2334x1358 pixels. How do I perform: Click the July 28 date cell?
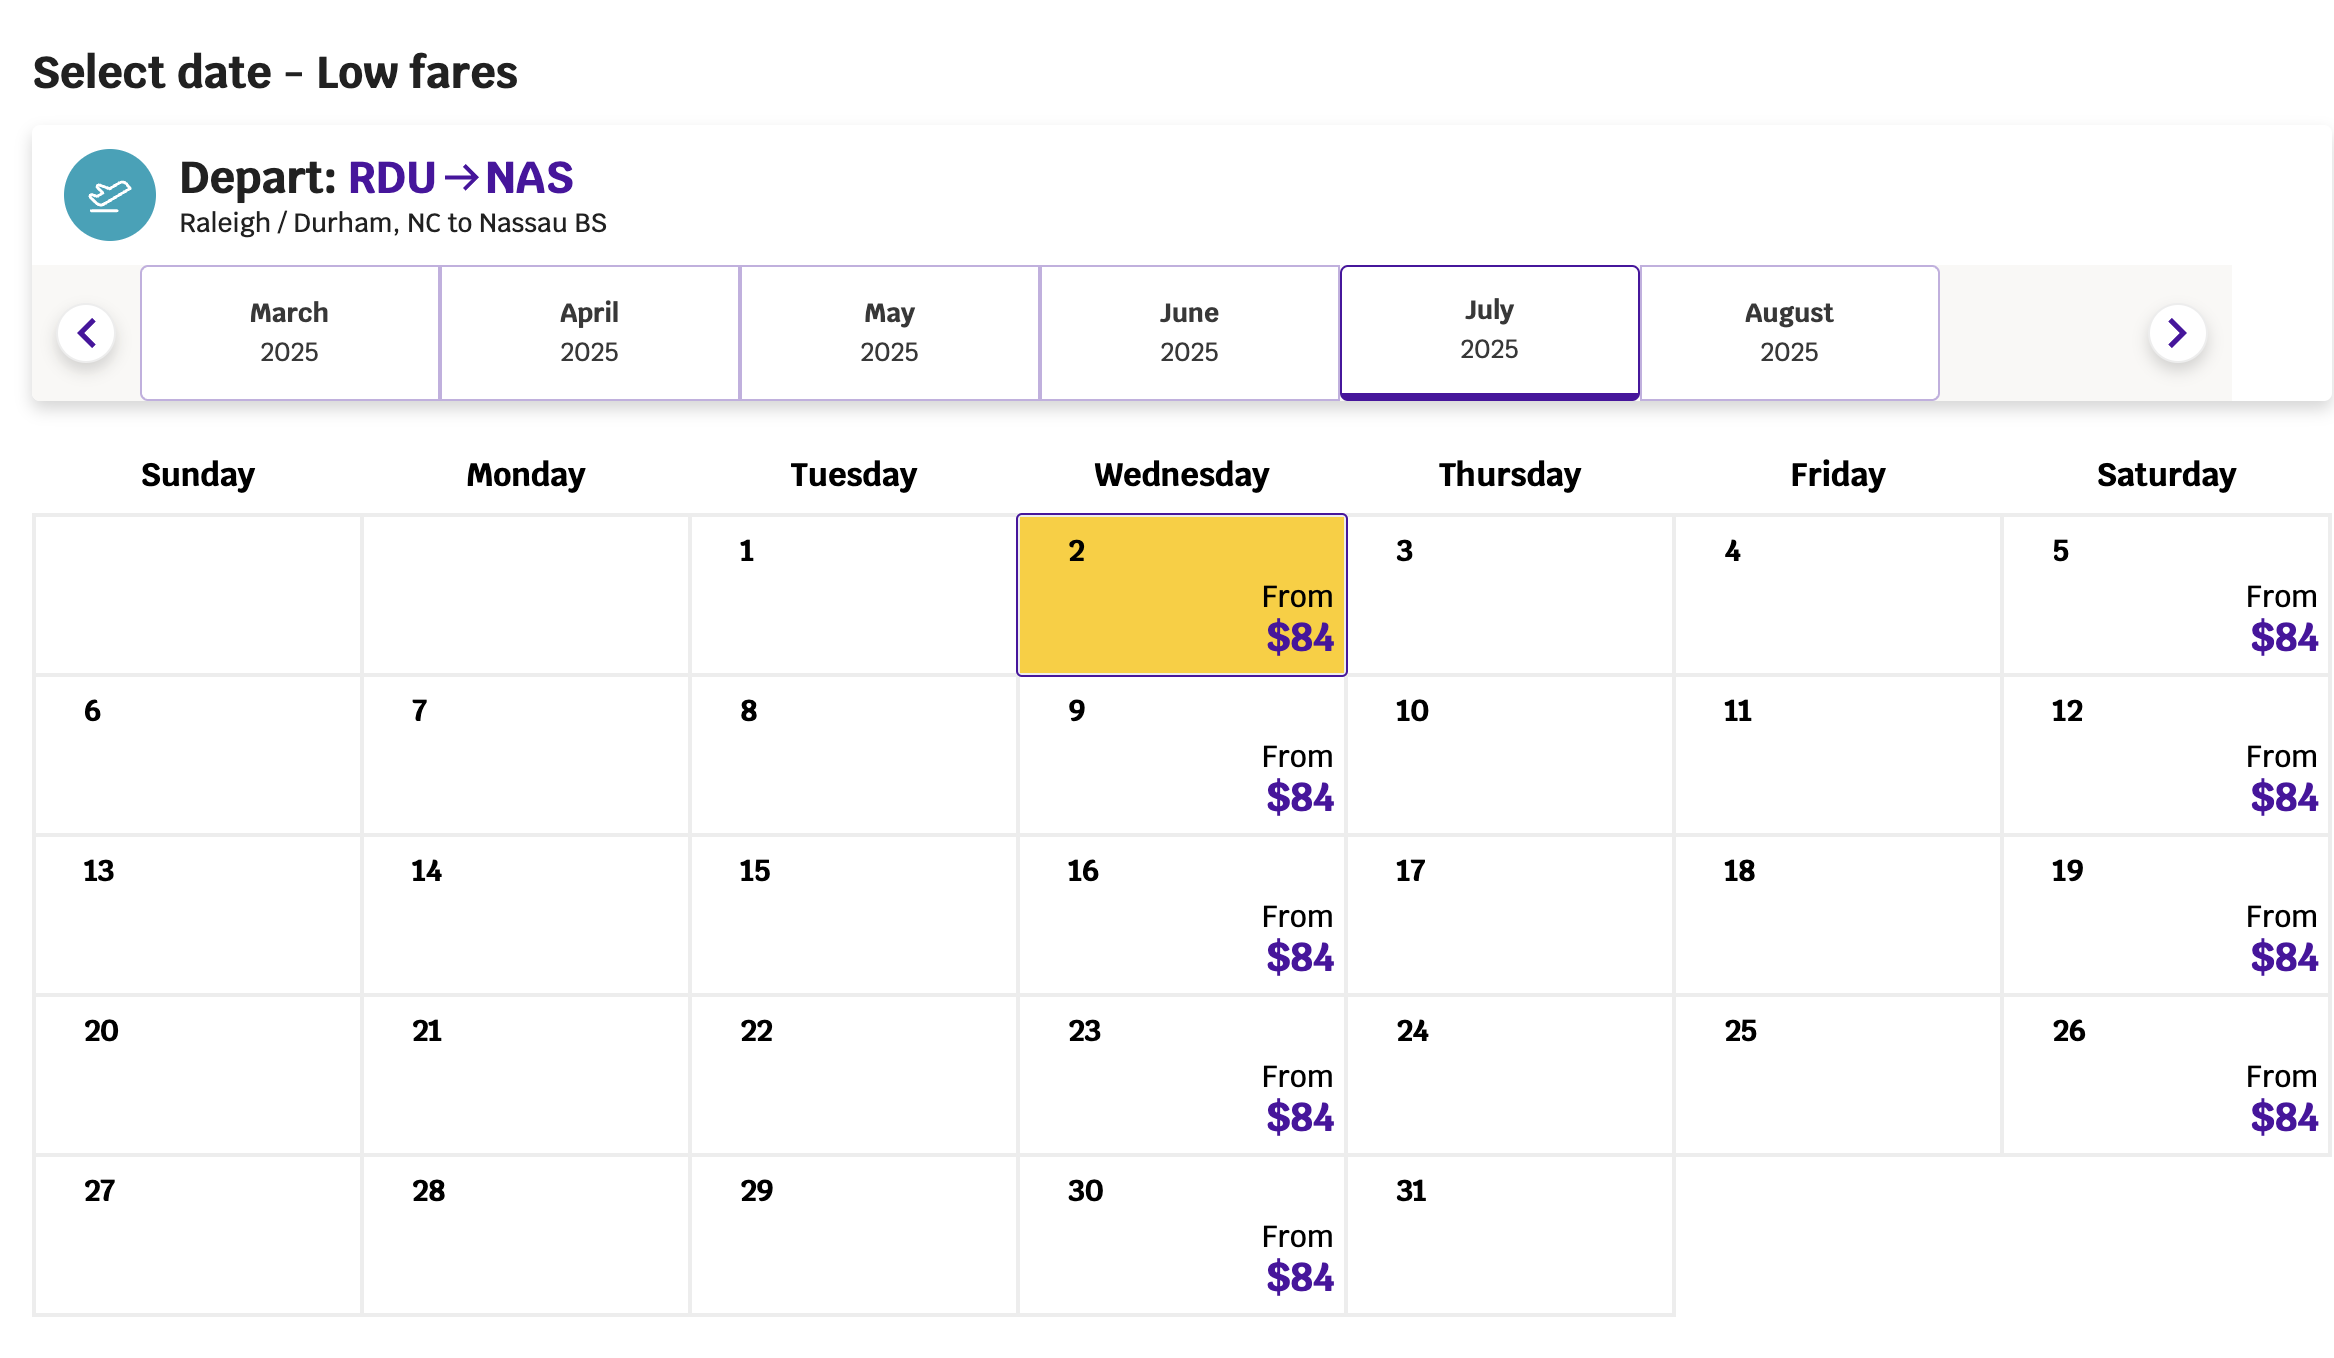[526, 1235]
